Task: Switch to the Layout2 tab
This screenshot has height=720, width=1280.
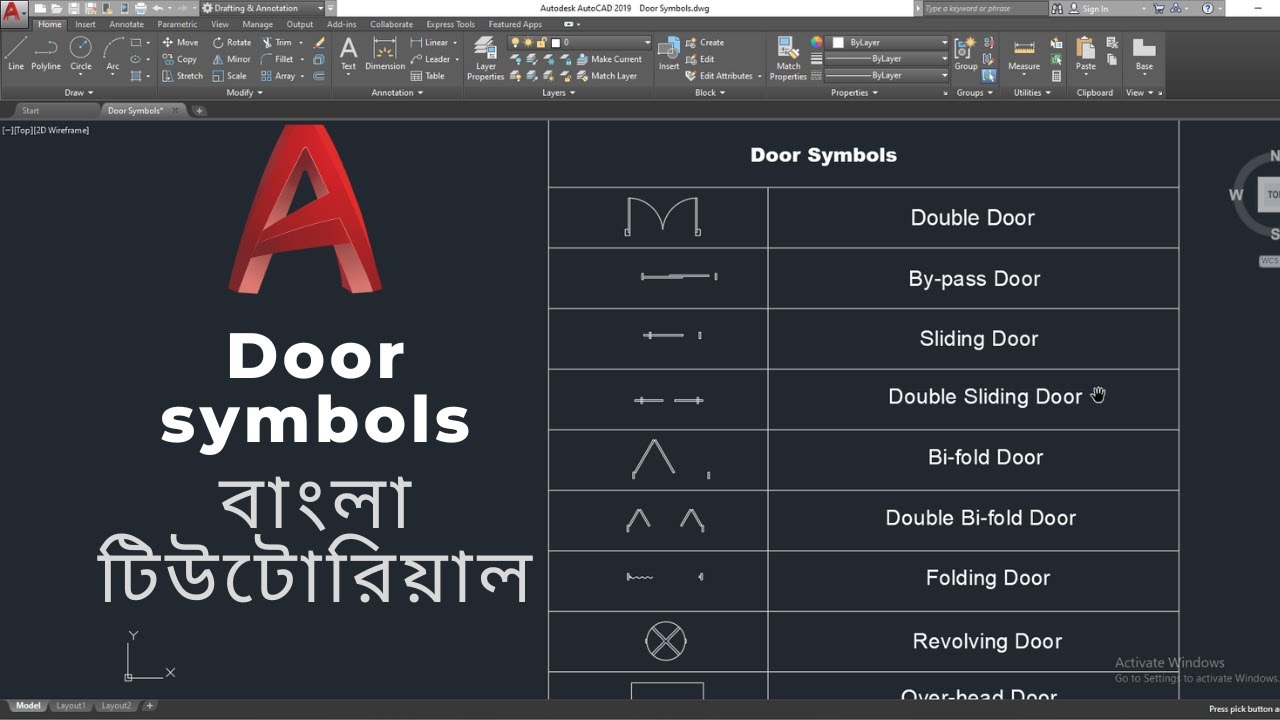Action: pos(116,706)
